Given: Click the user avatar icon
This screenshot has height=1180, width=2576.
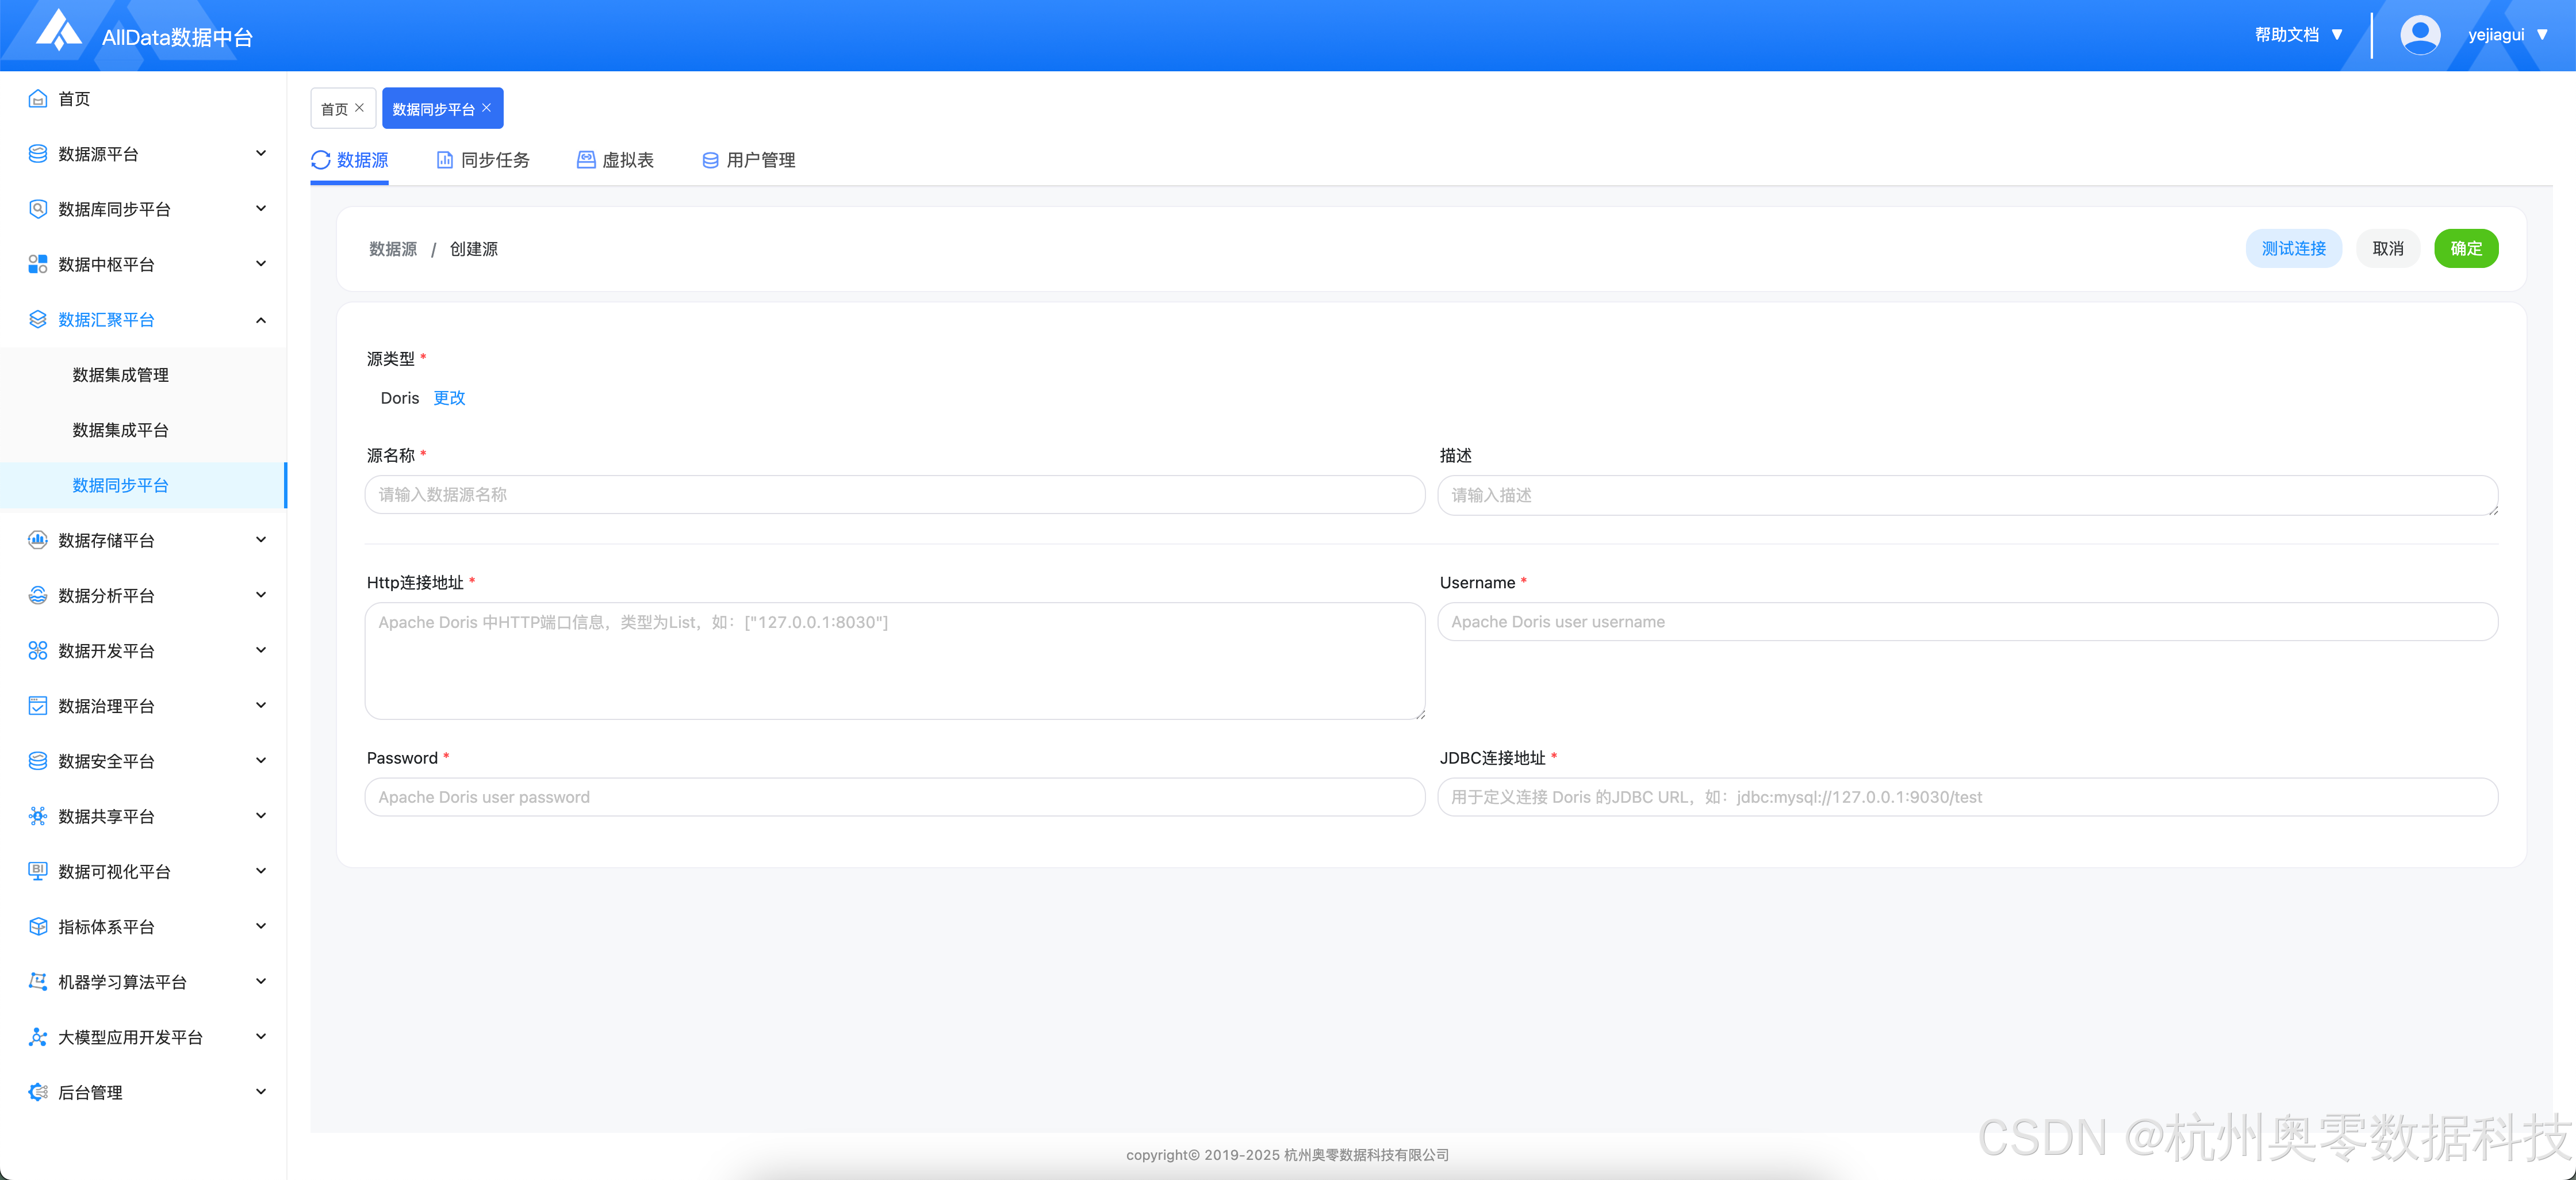Looking at the screenshot, I should (x=2419, y=35).
